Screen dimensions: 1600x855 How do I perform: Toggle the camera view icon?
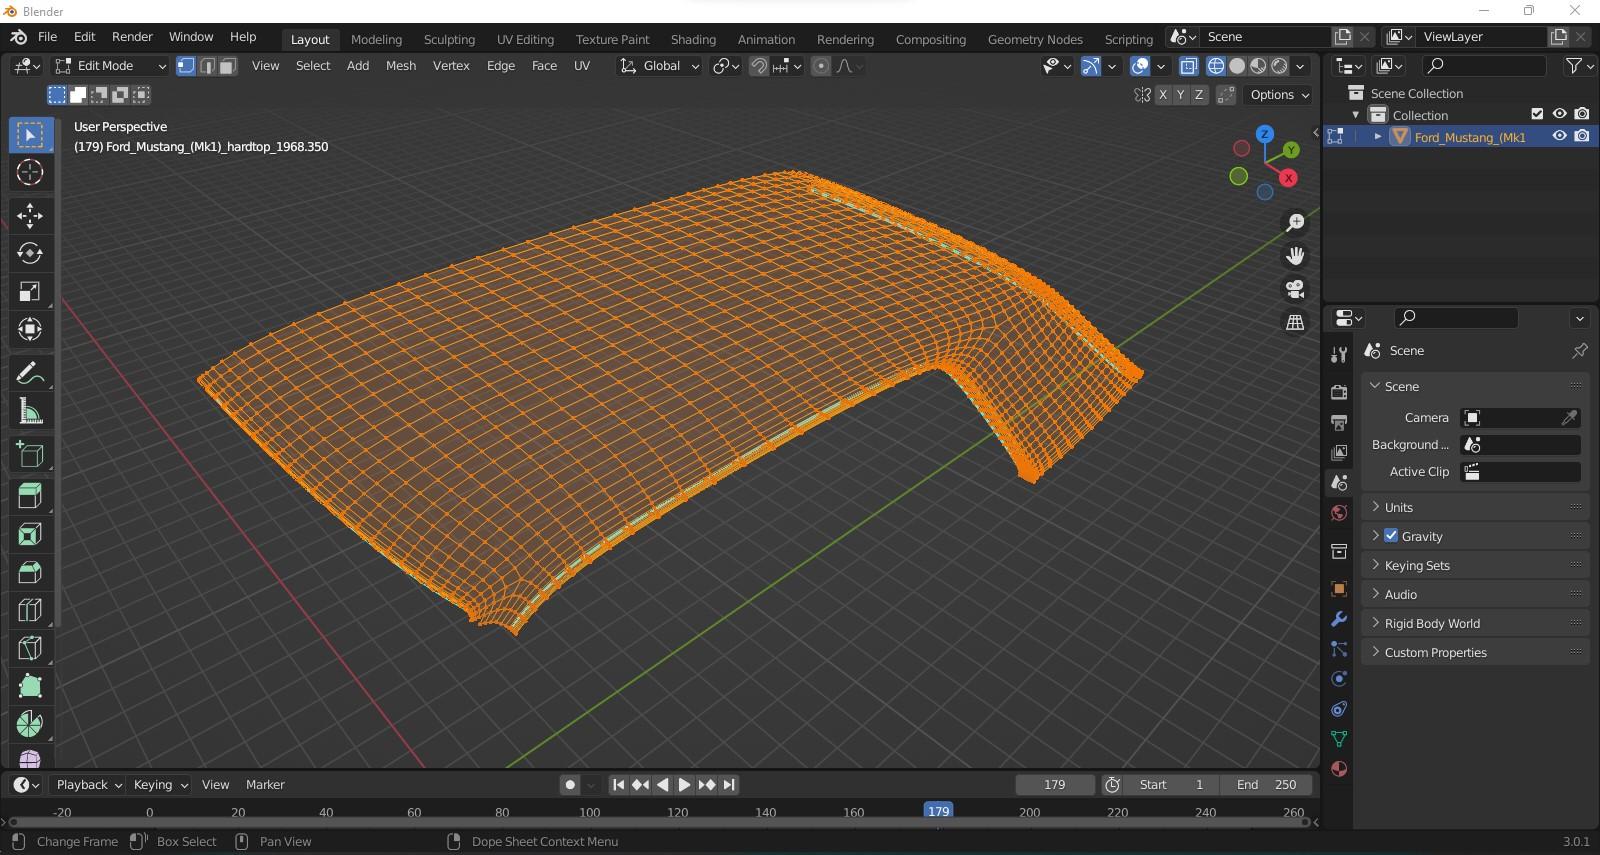point(1295,289)
